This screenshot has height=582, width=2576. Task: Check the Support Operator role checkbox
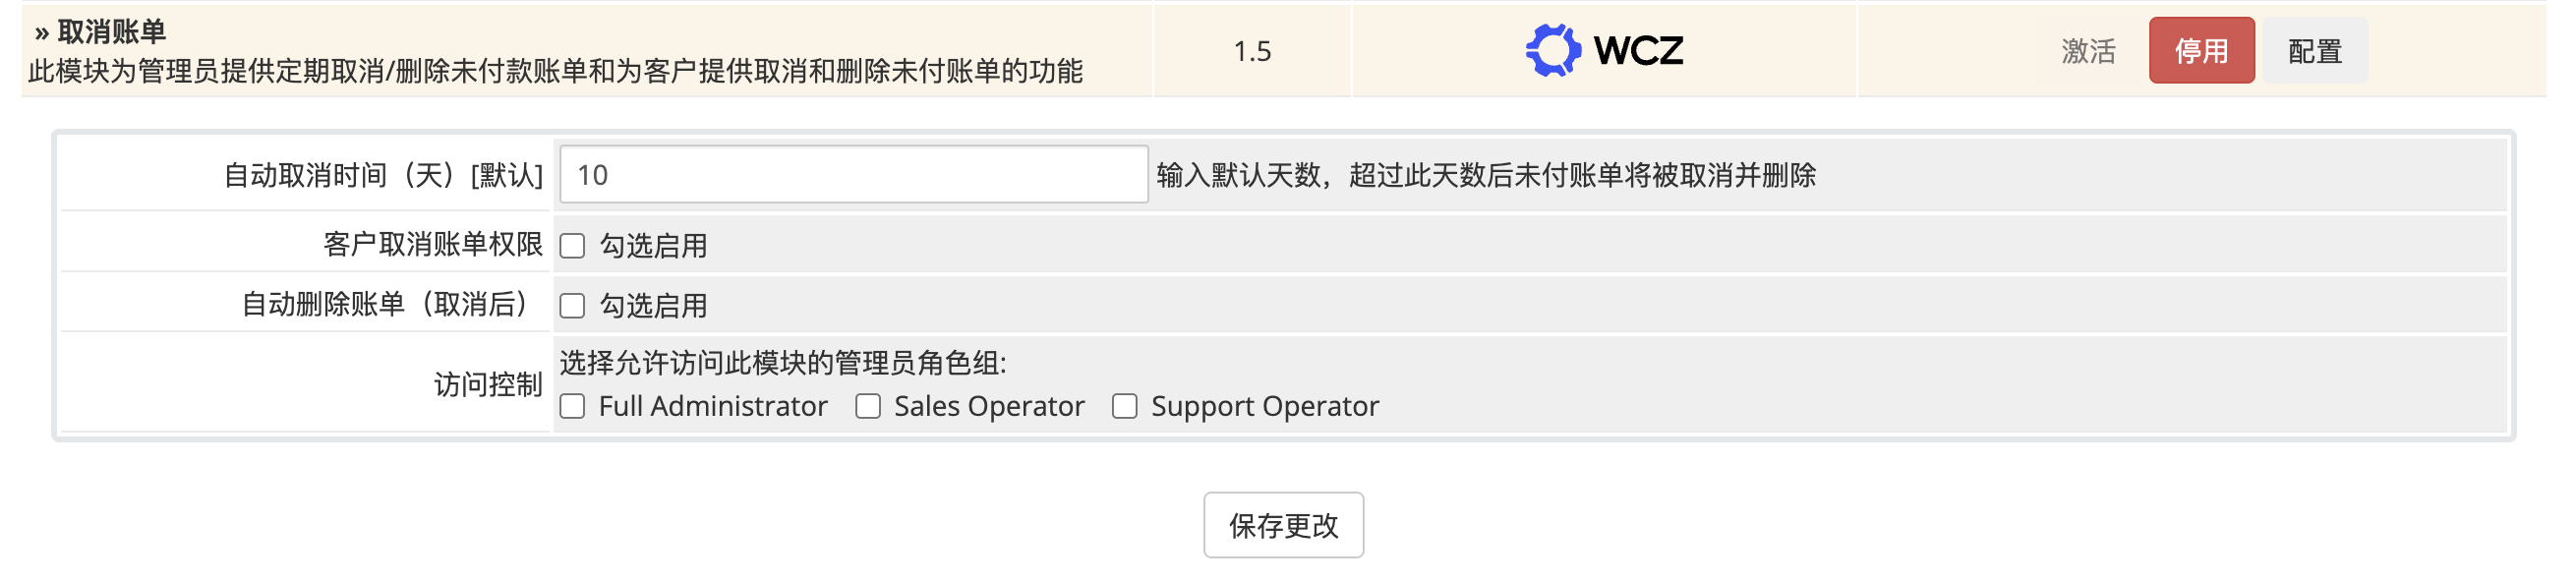coord(1125,406)
